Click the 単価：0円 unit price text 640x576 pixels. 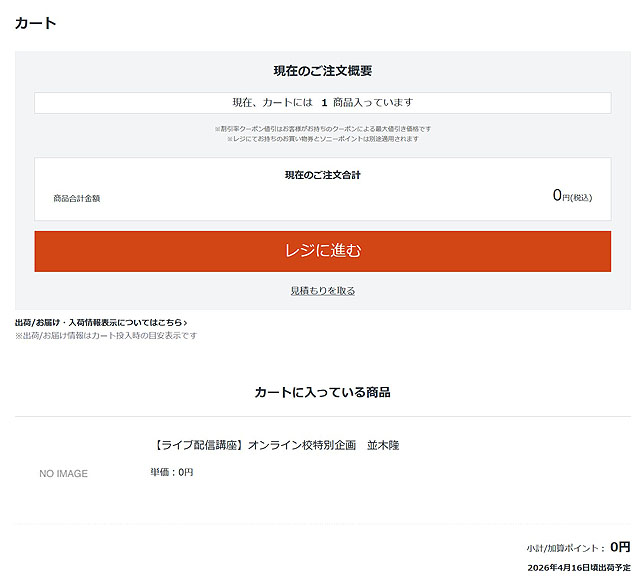[x=171, y=472]
